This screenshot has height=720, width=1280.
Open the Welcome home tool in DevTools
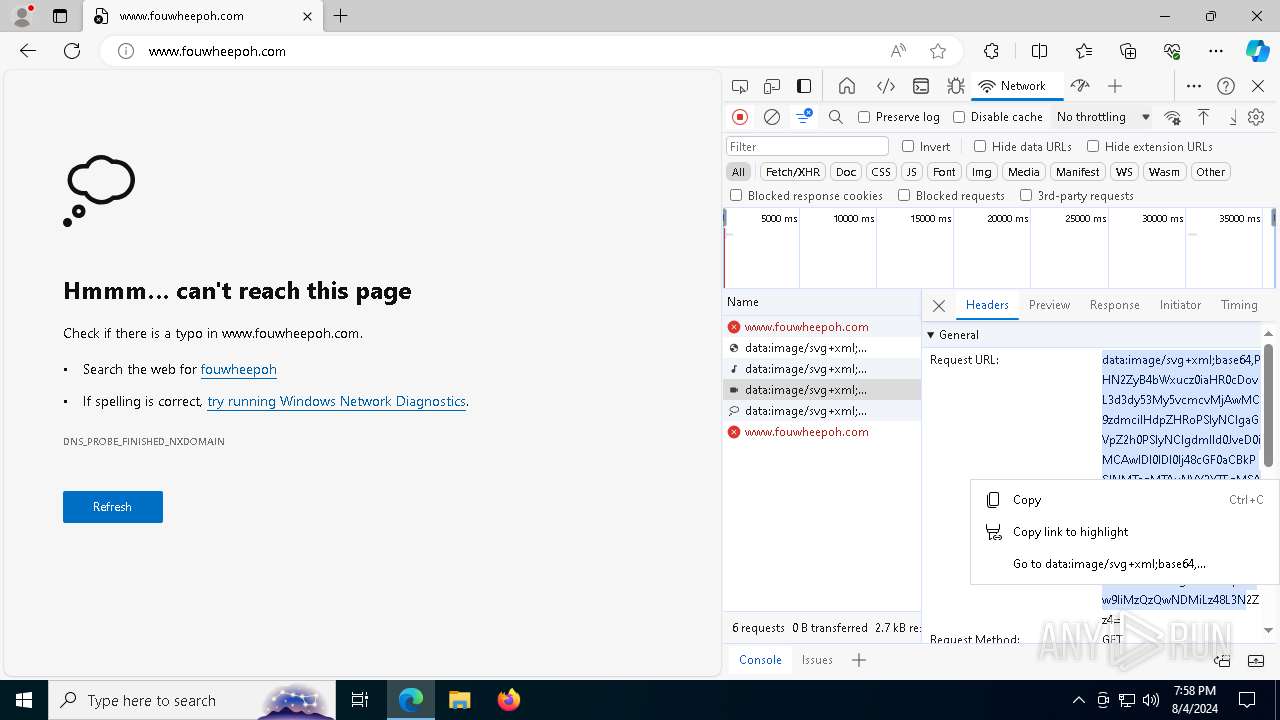tap(847, 86)
